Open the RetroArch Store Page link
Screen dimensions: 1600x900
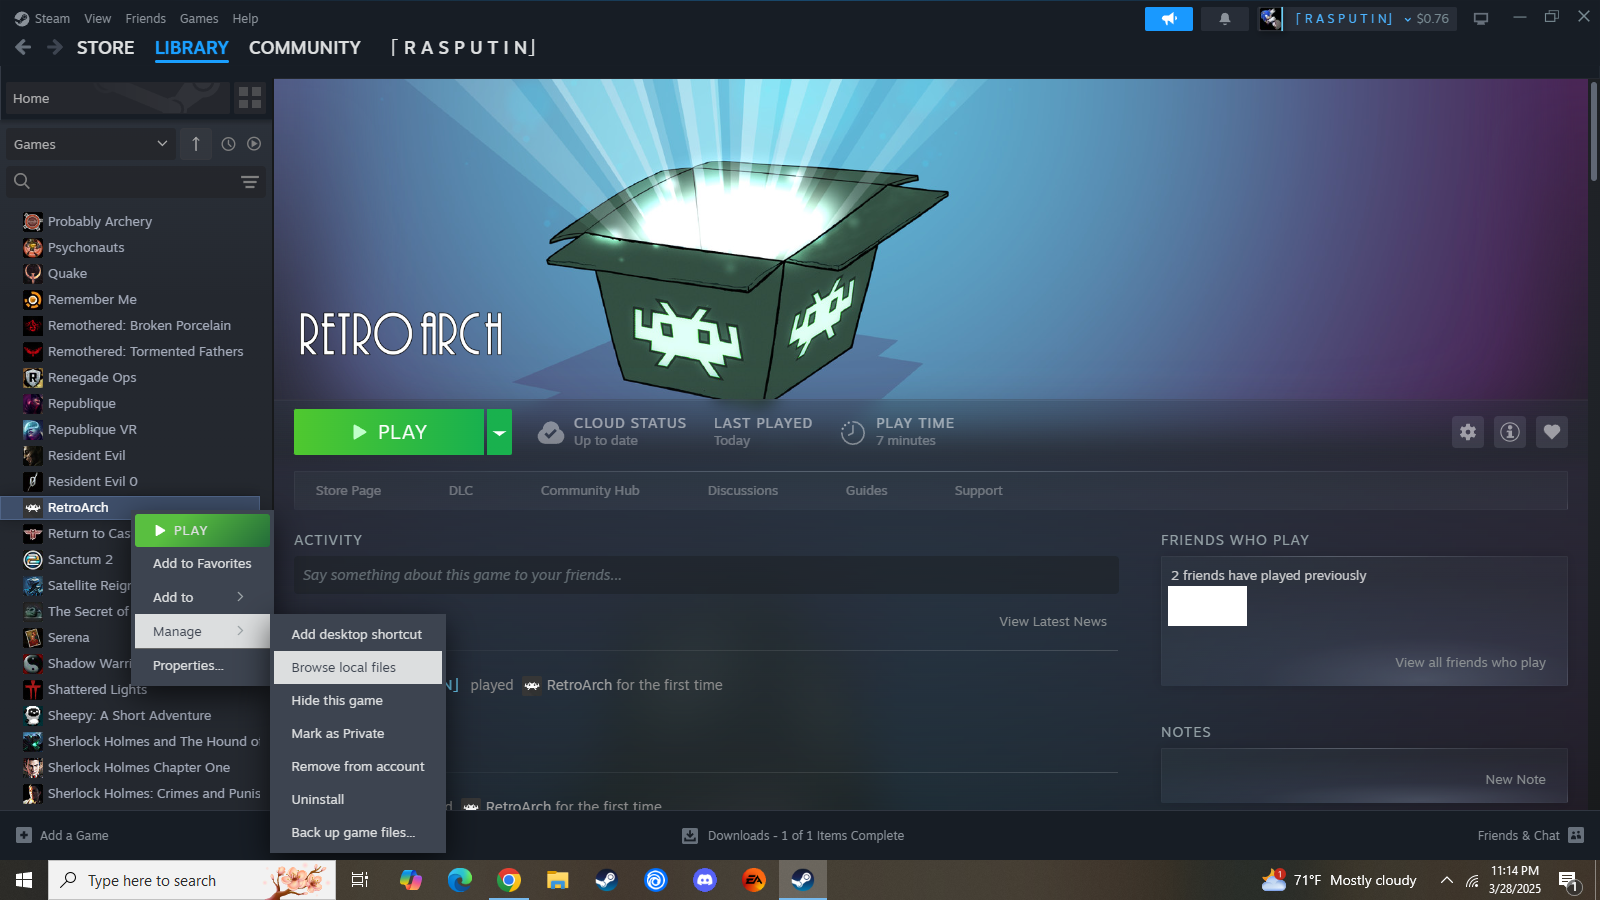click(348, 490)
